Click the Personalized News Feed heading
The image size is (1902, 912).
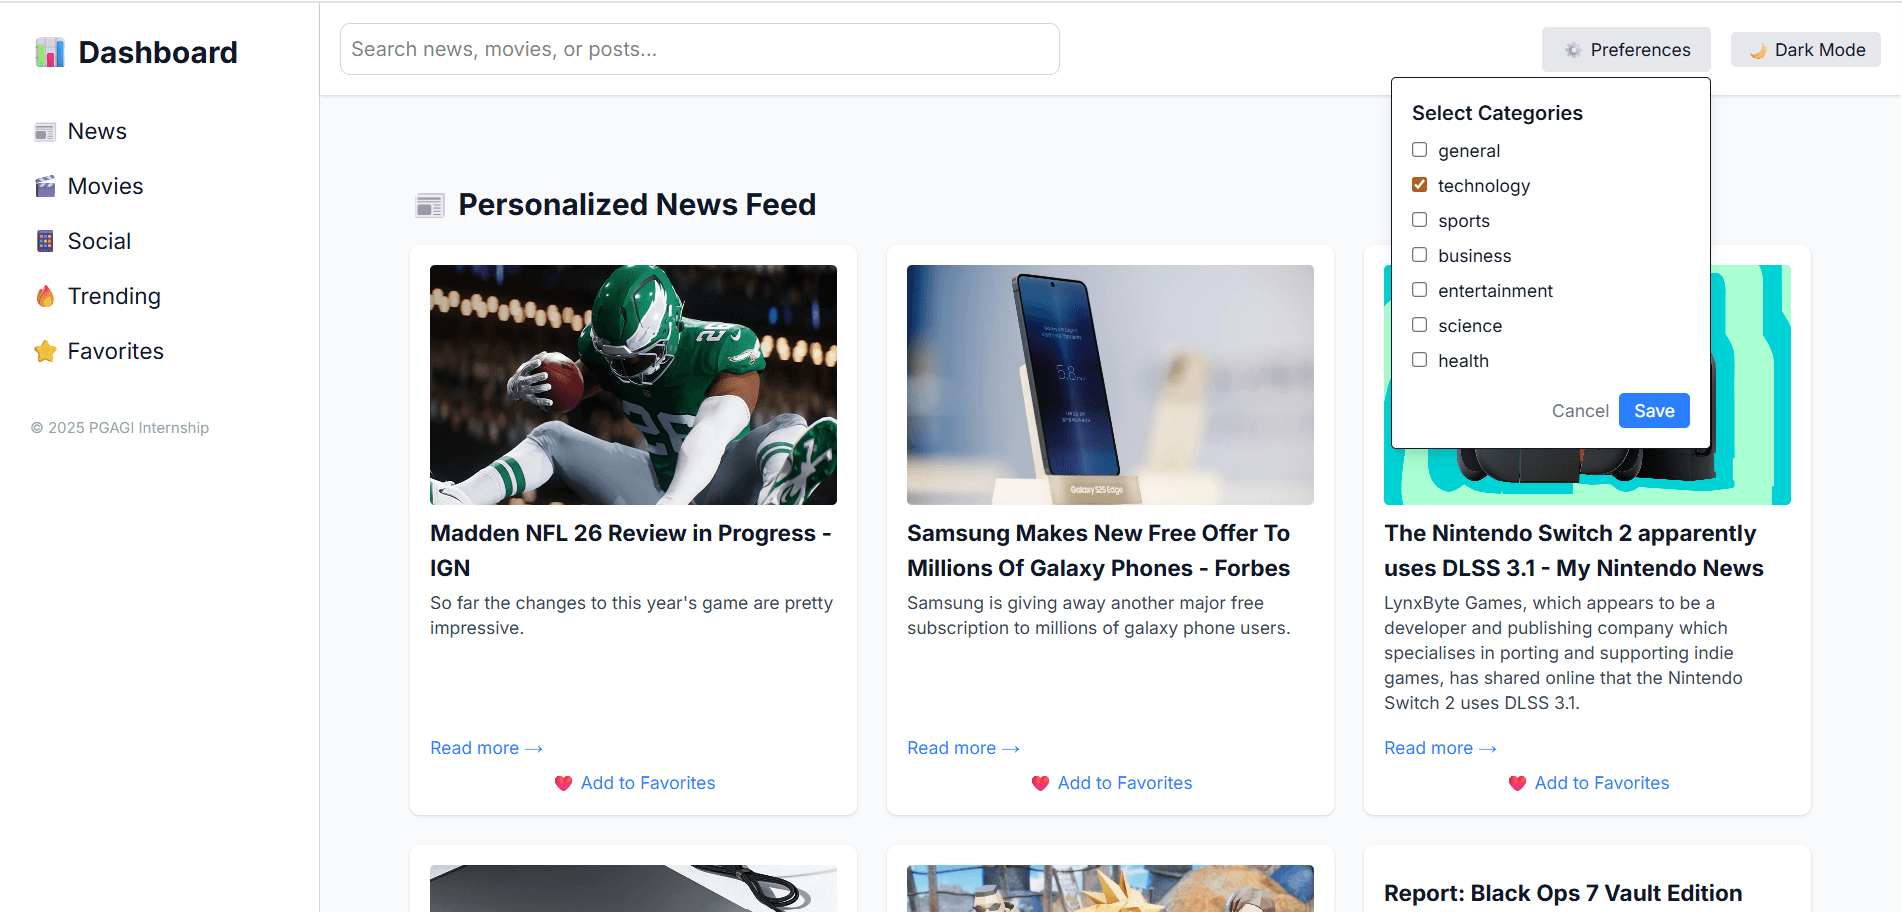pyautogui.click(x=637, y=205)
